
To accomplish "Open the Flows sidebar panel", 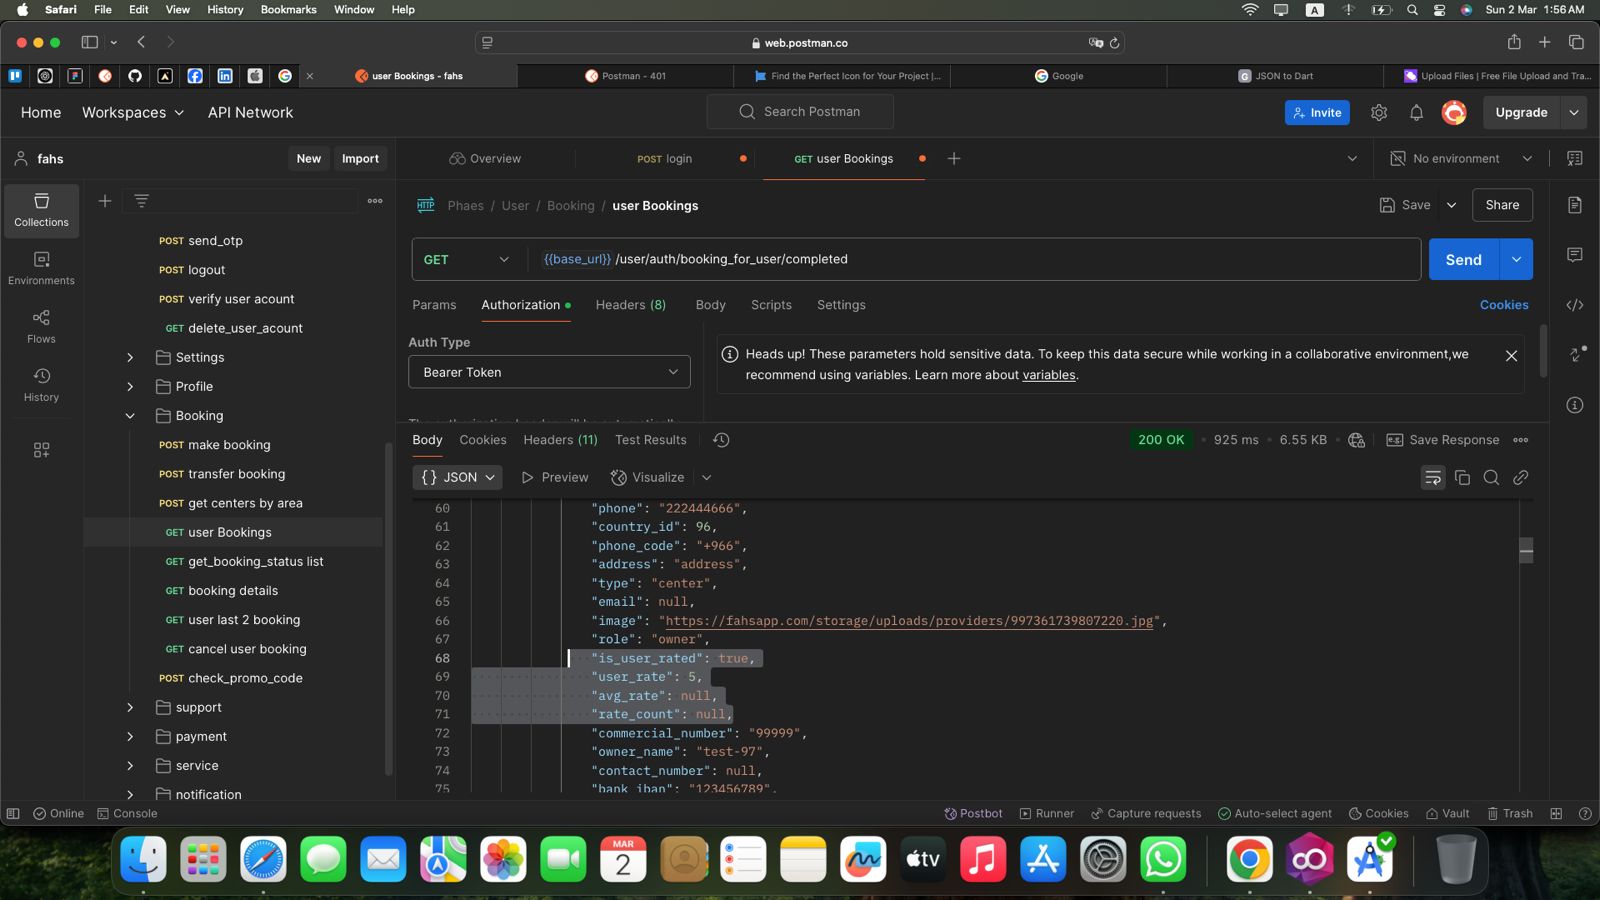I will coord(41,326).
